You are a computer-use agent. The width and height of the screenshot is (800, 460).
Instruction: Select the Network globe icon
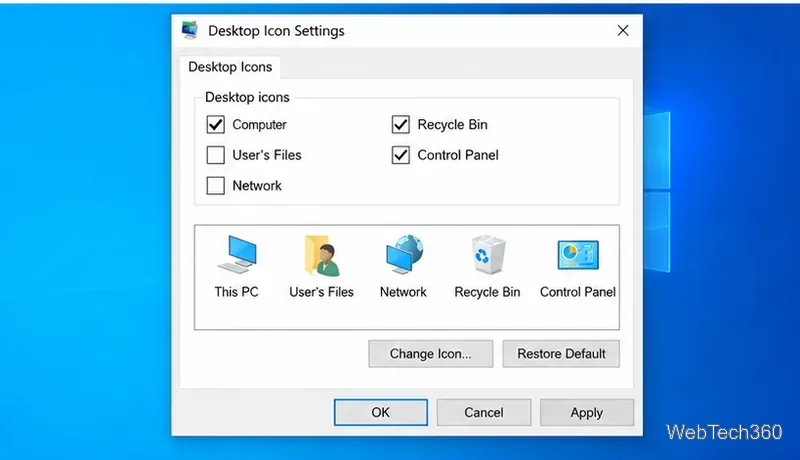tap(404, 254)
